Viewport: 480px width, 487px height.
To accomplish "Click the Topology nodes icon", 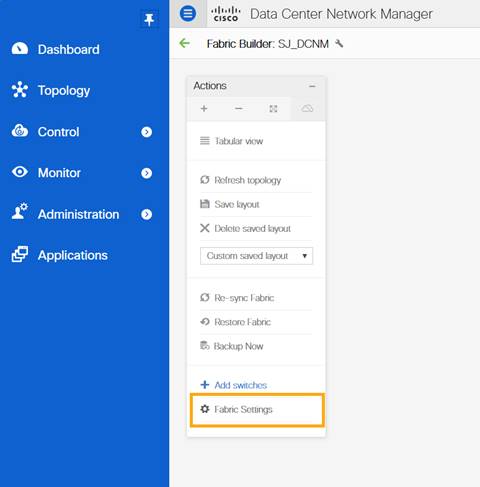I will pyautogui.click(x=20, y=90).
